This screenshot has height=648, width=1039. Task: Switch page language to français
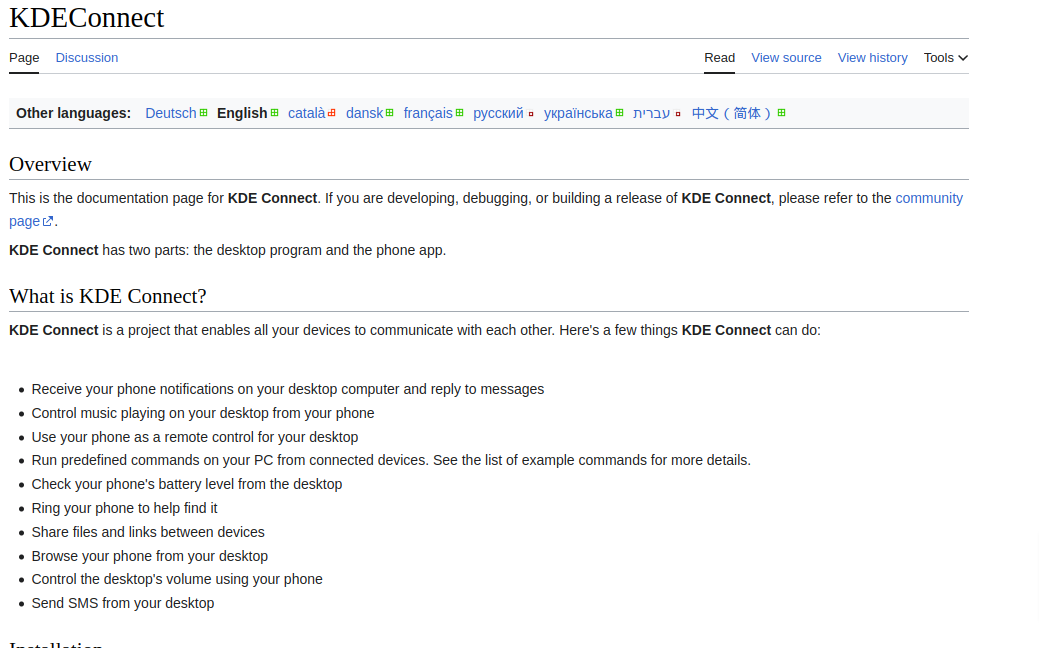428,113
